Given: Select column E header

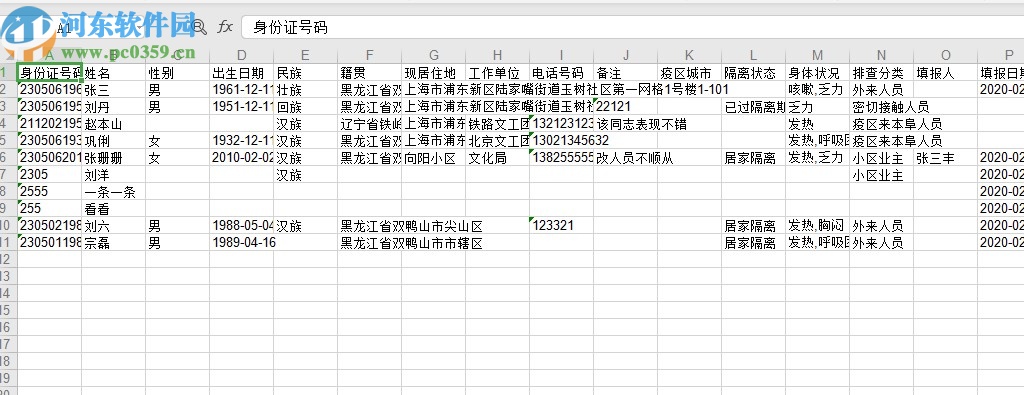Looking at the screenshot, I should (306, 55).
